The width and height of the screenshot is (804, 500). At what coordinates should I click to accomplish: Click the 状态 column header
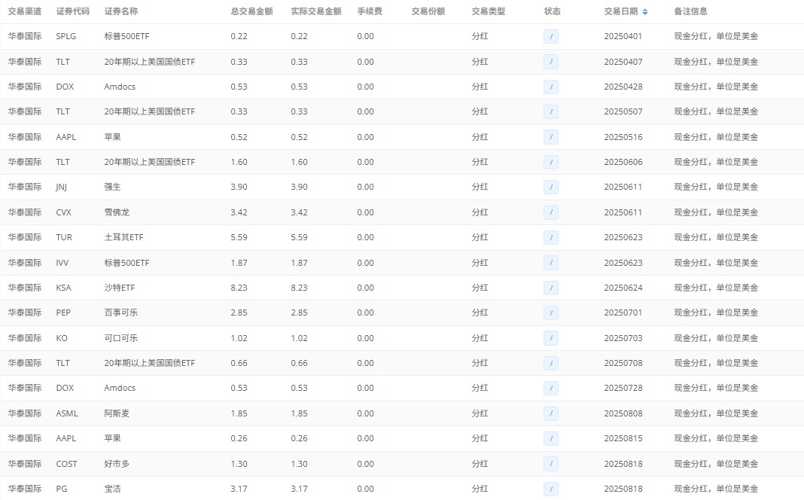coord(552,11)
